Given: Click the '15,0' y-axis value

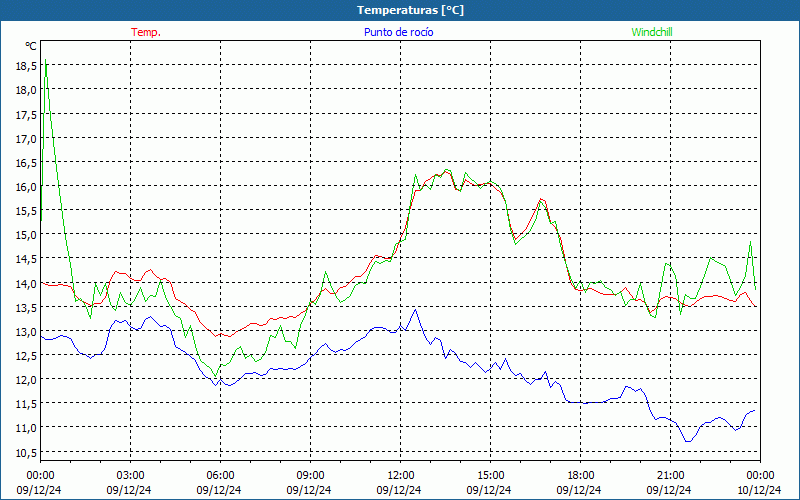Looking at the screenshot, I should [x=26, y=235].
